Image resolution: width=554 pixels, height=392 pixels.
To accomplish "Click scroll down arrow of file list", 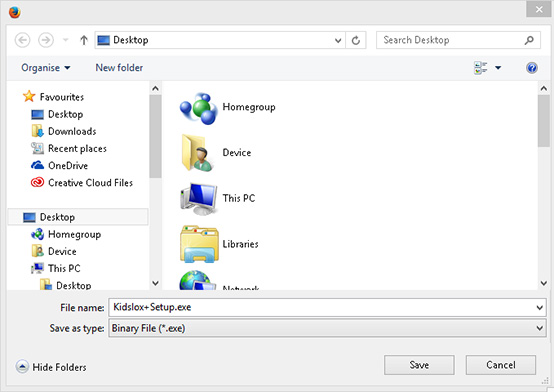I will click(544, 283).
